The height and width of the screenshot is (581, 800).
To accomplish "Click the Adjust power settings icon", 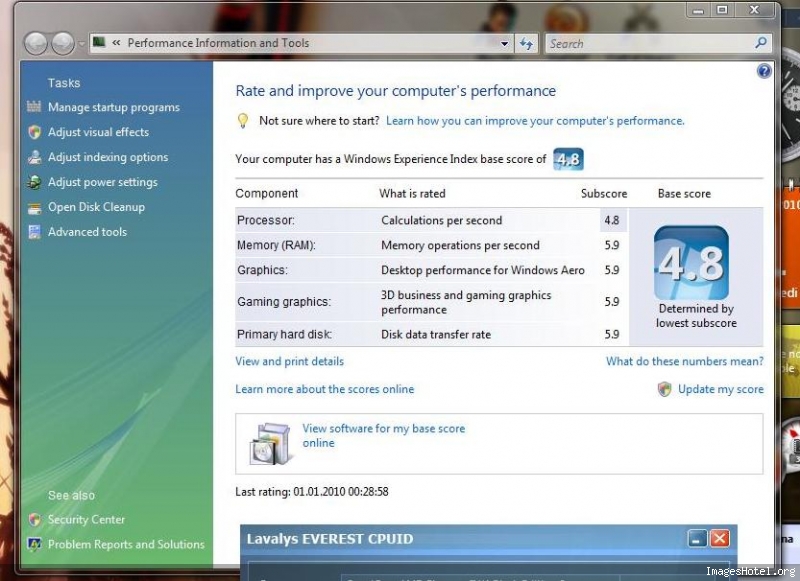I will 35,182.
